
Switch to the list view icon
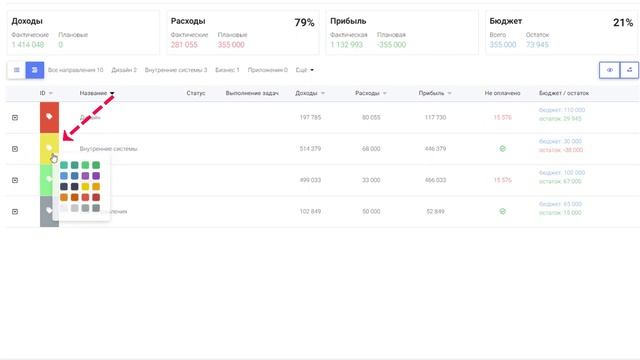point(16,70)
